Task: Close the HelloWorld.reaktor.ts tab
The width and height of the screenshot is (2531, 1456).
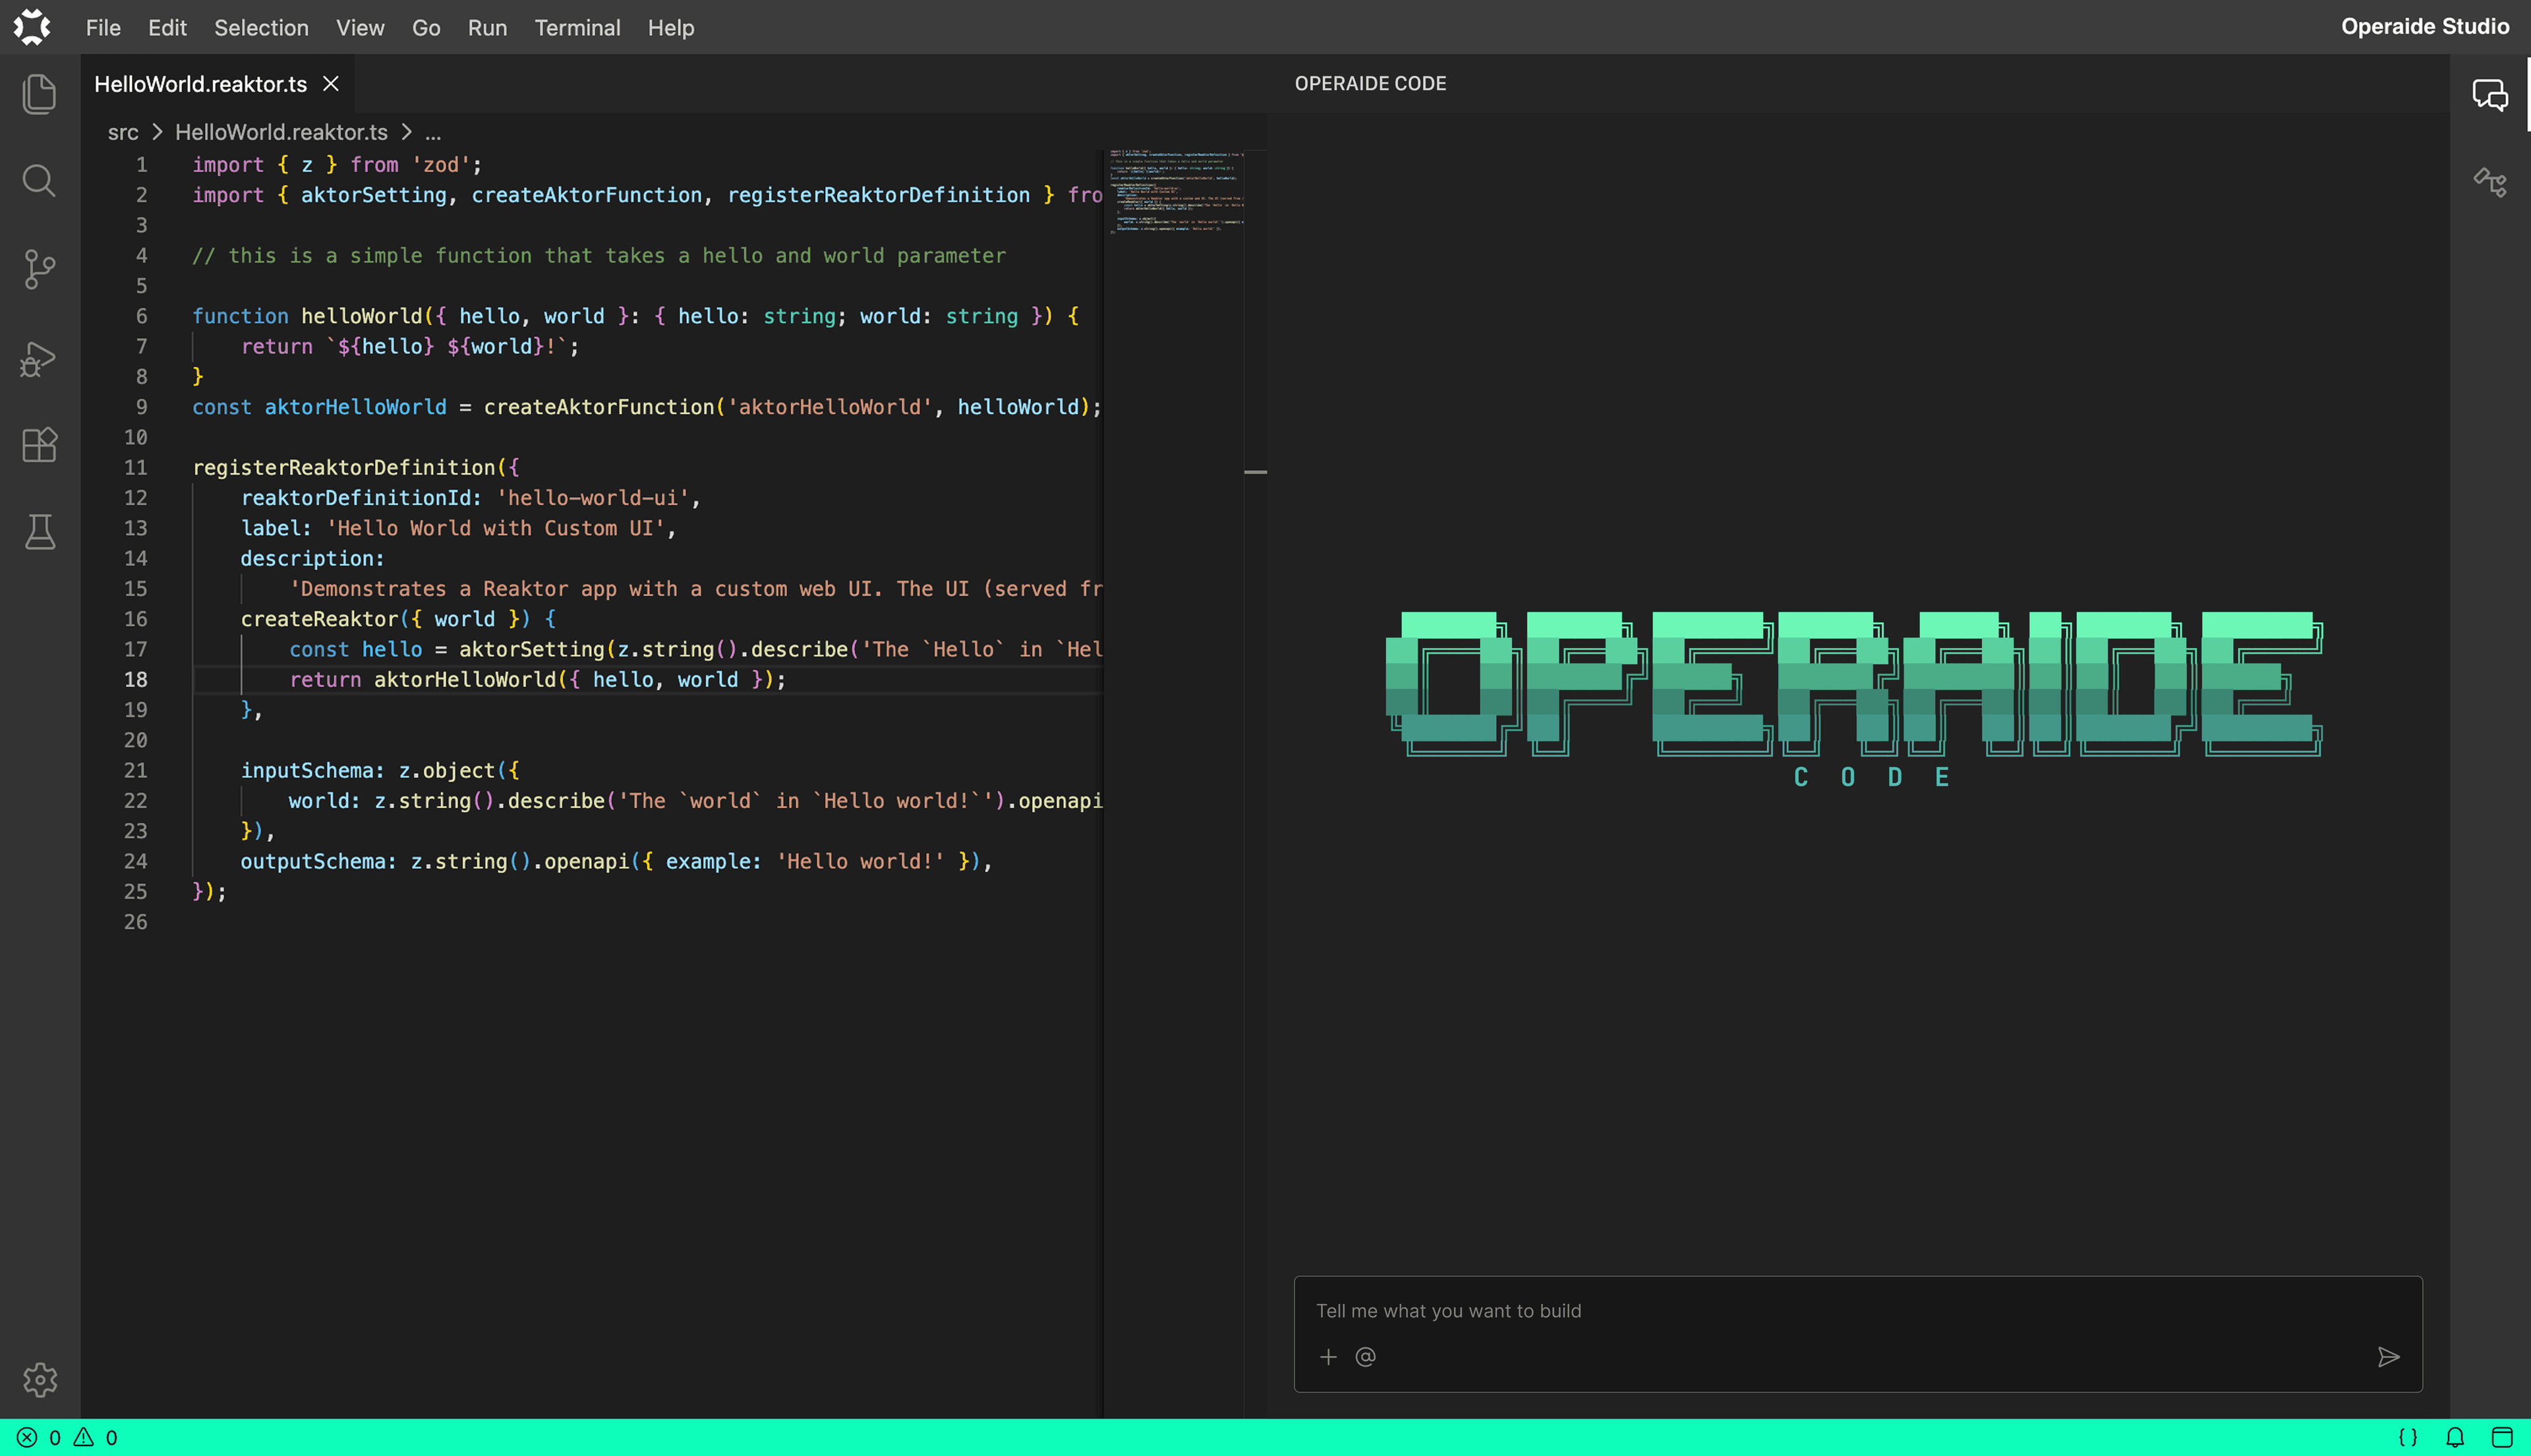Action: pos(331,84)
